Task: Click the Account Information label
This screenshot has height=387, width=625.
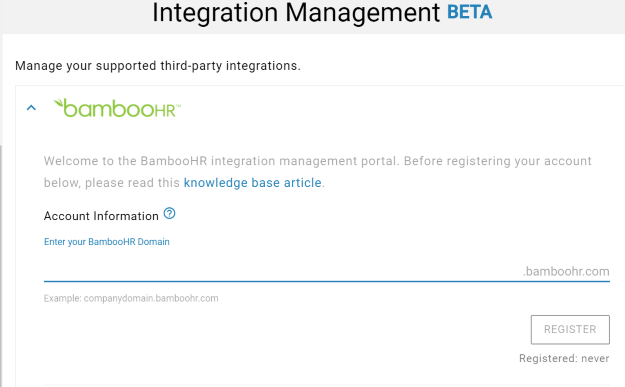Action: pos(101,216)
